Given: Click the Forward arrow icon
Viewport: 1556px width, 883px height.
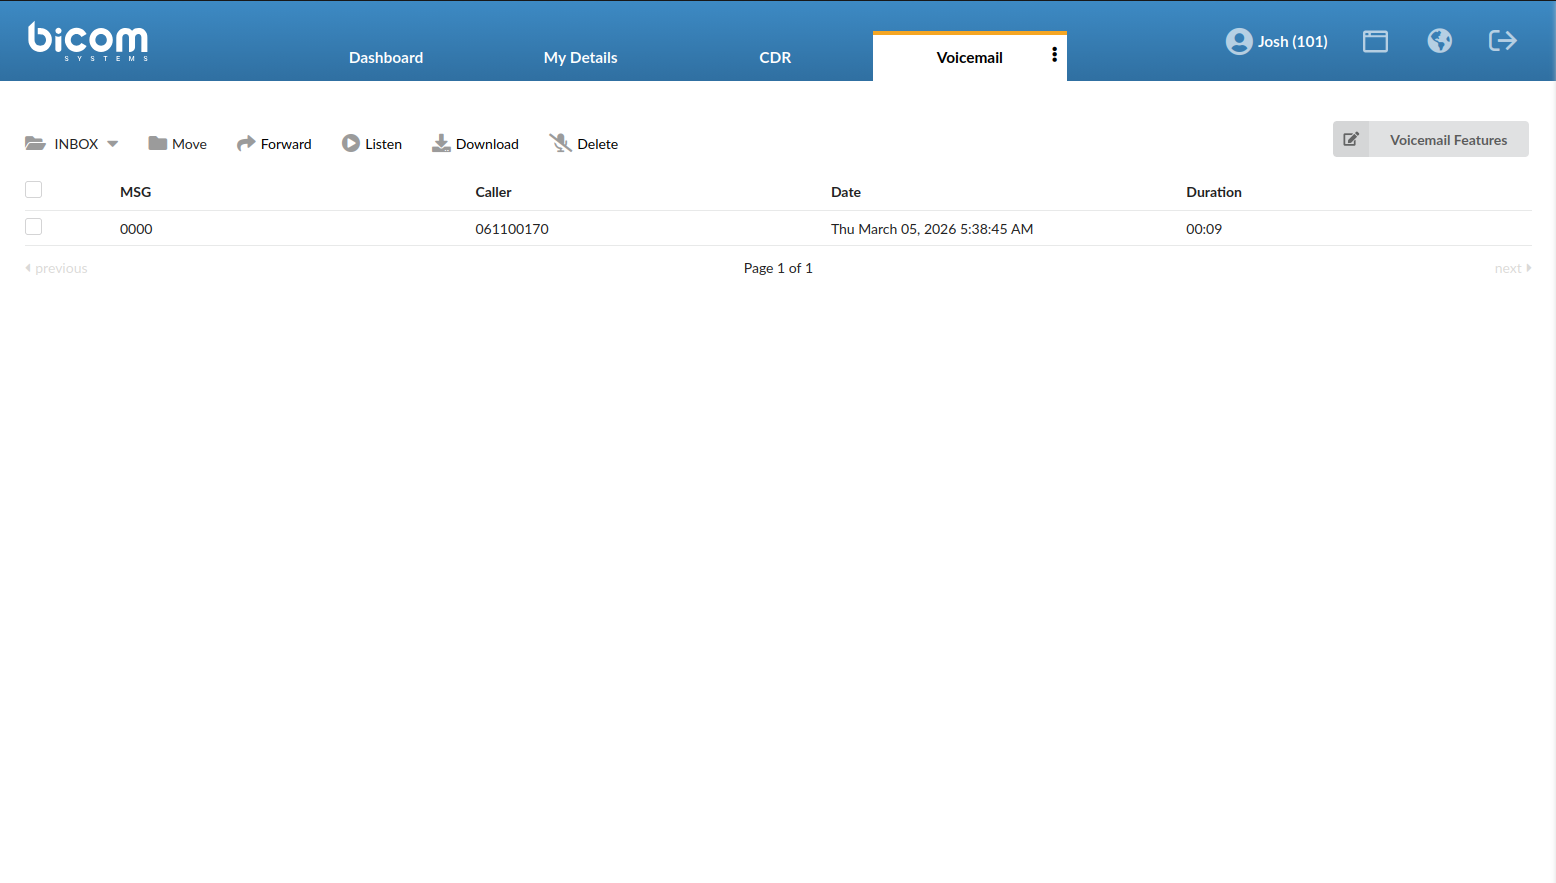Looking at the screenshot, I should [246, 143].
